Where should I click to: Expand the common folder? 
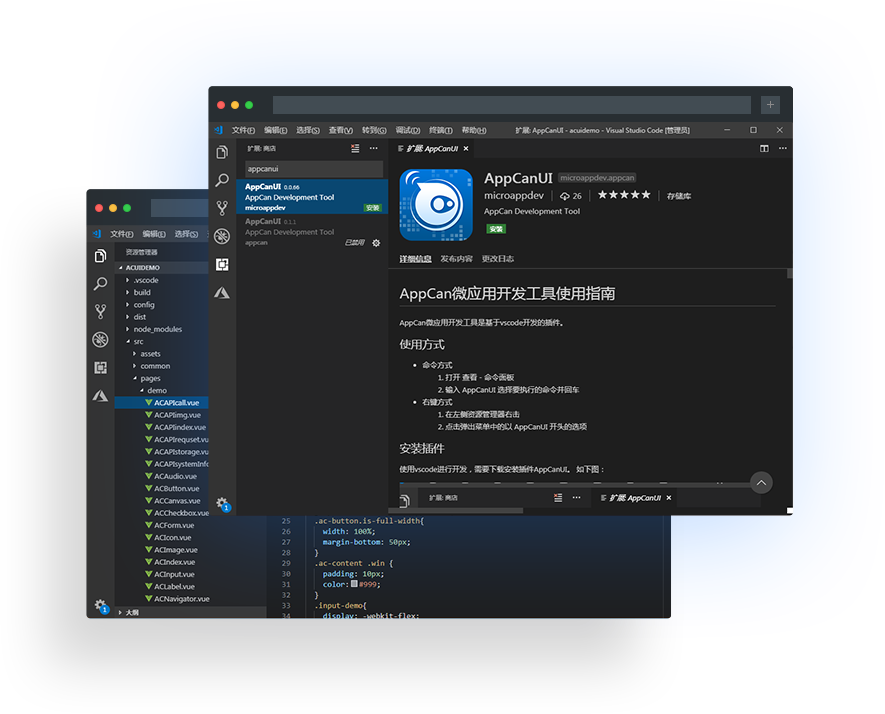[x=134, y=366]
